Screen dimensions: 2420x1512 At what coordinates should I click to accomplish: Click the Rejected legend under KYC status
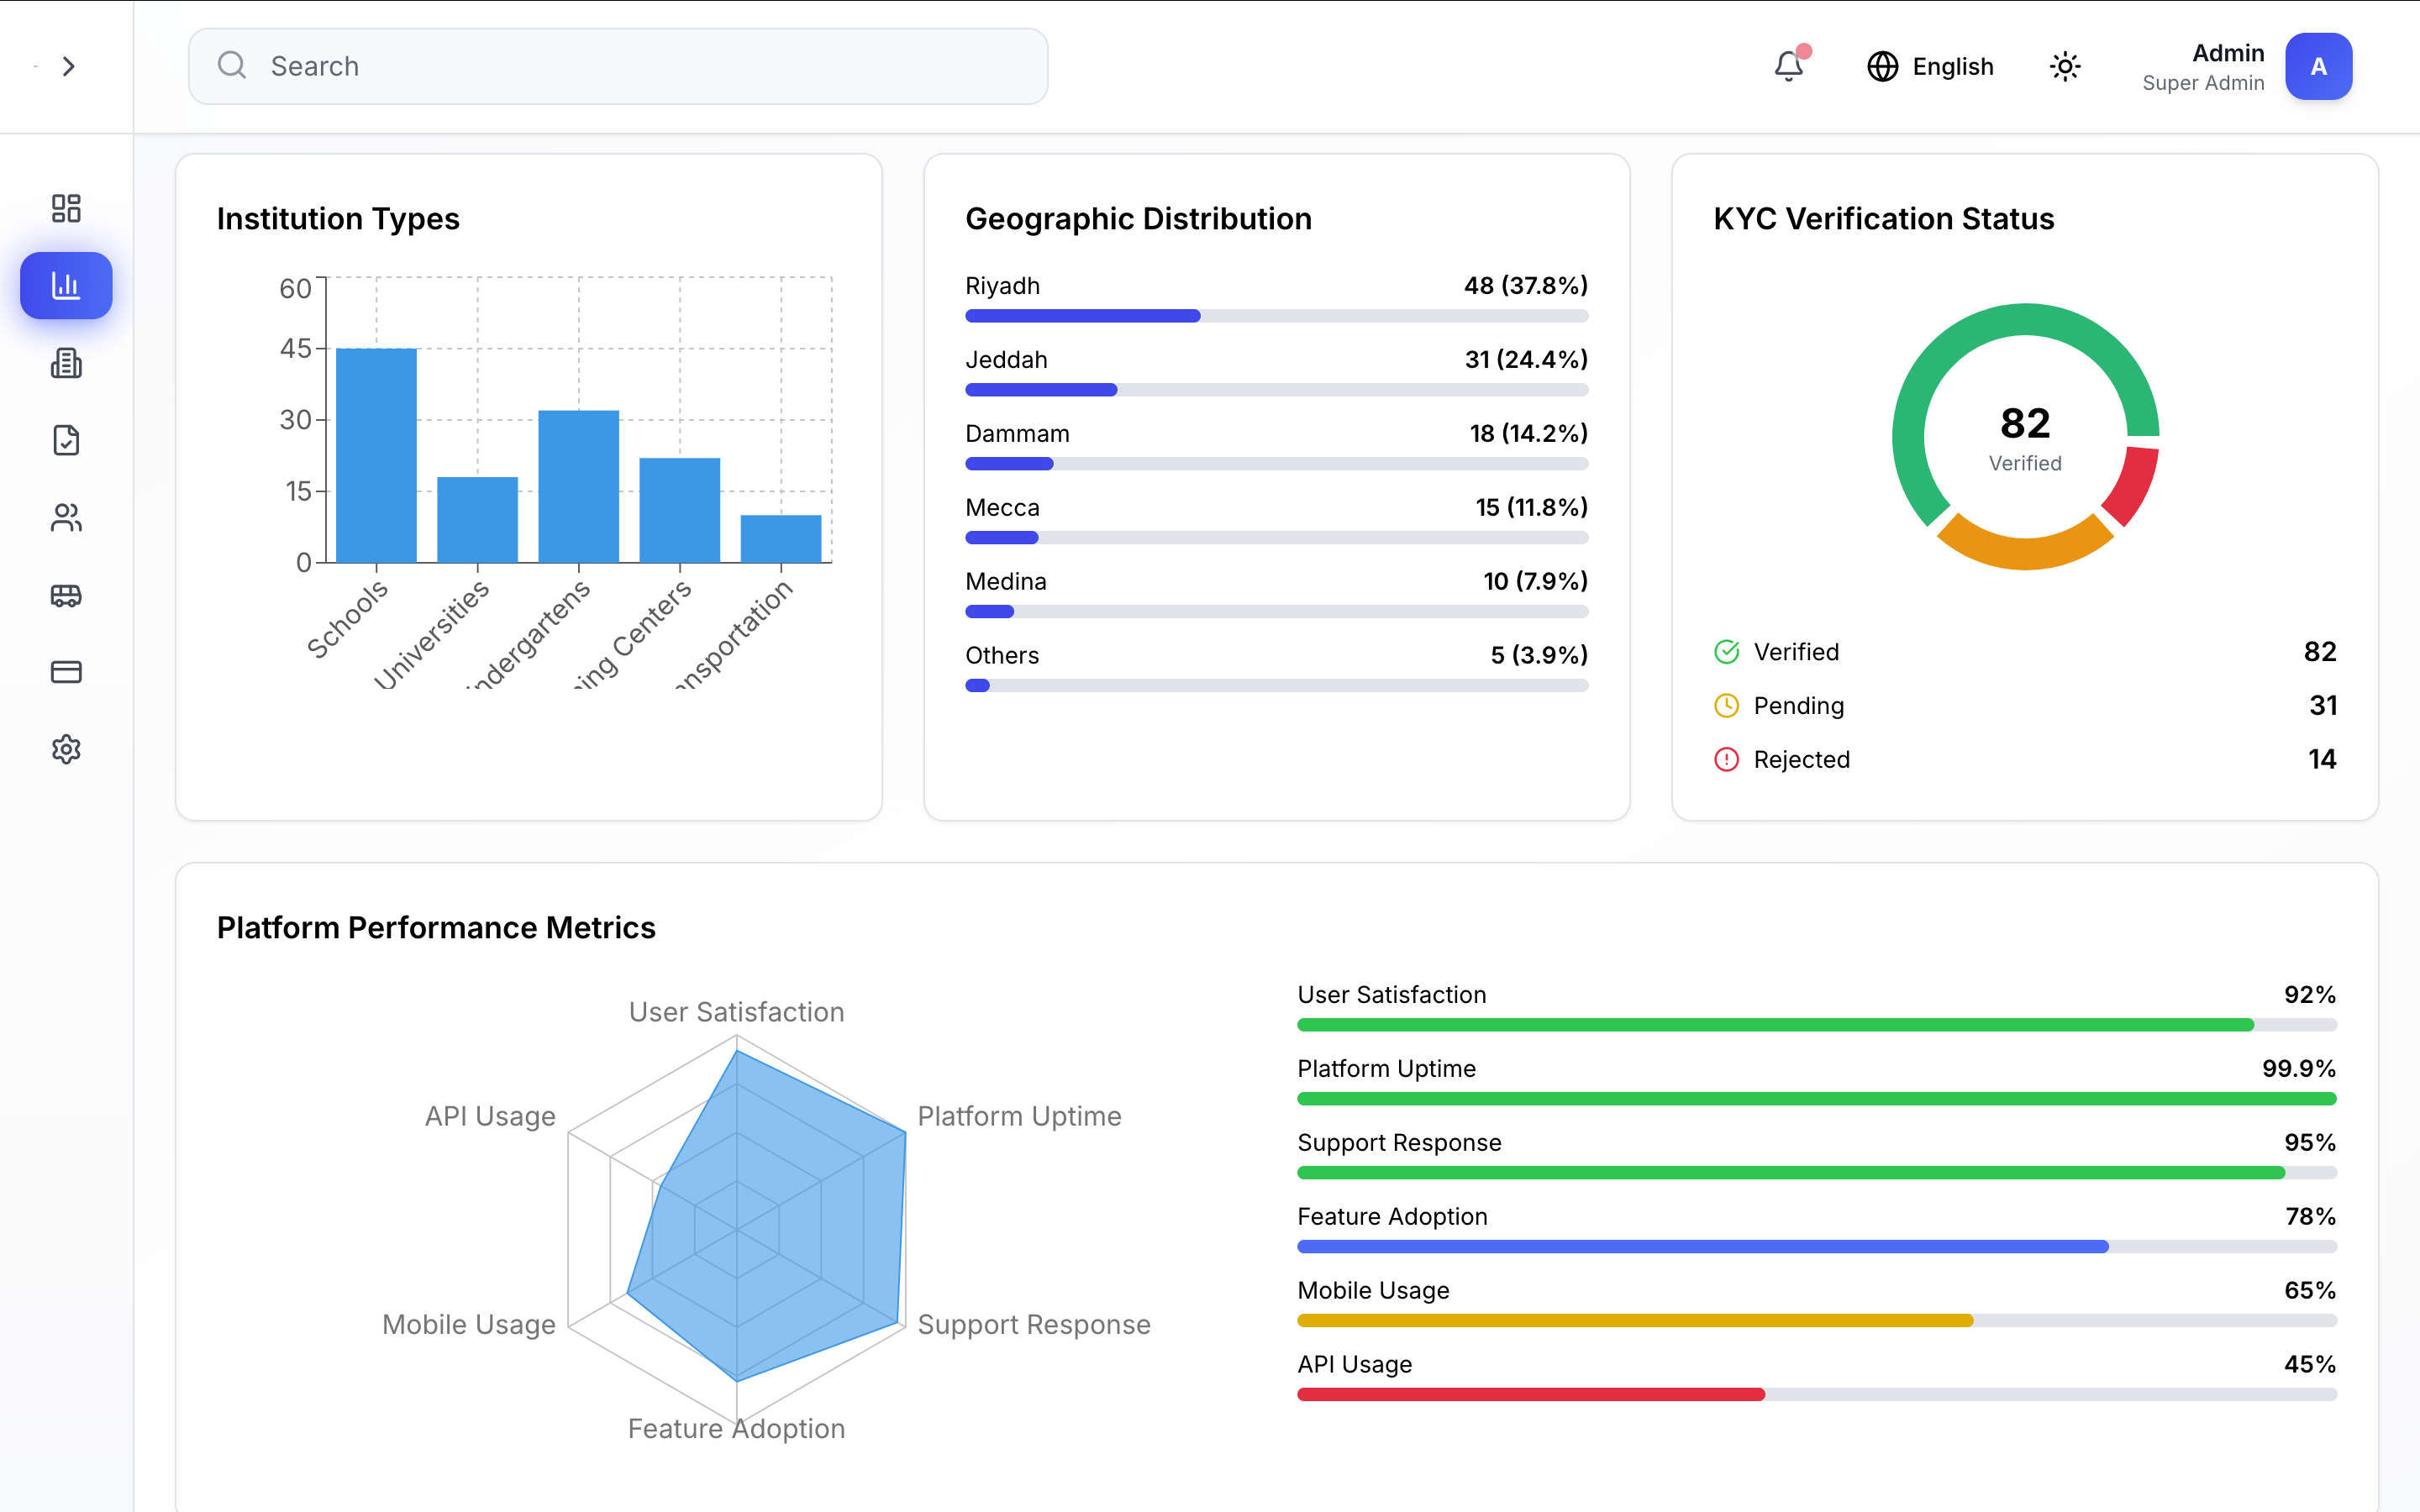(1802, 759)
